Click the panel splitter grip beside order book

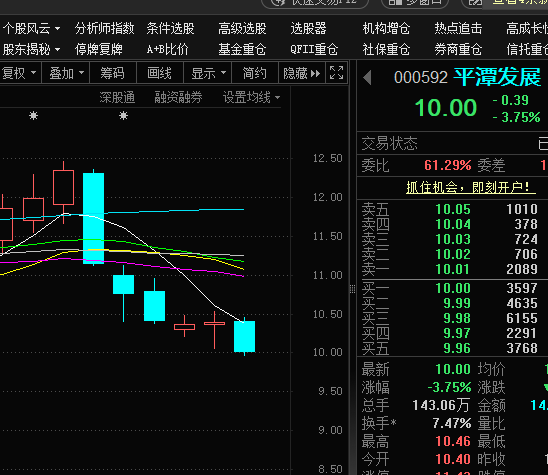pos(352,289)
